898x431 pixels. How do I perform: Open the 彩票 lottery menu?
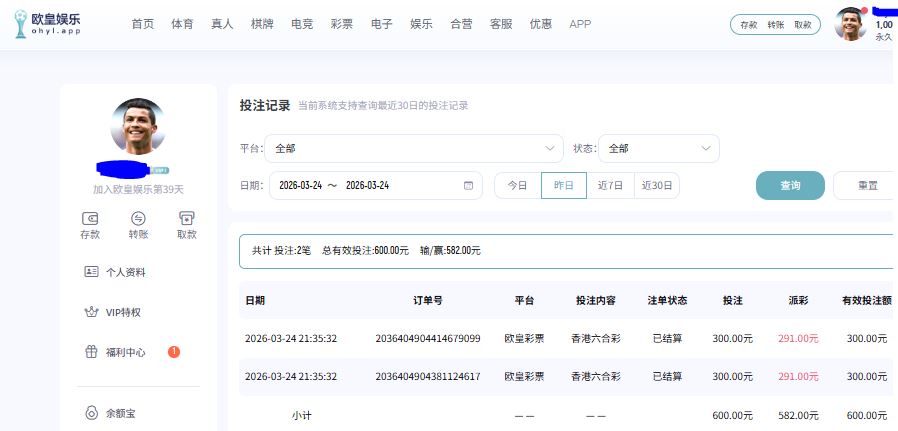tap(342, 24)
